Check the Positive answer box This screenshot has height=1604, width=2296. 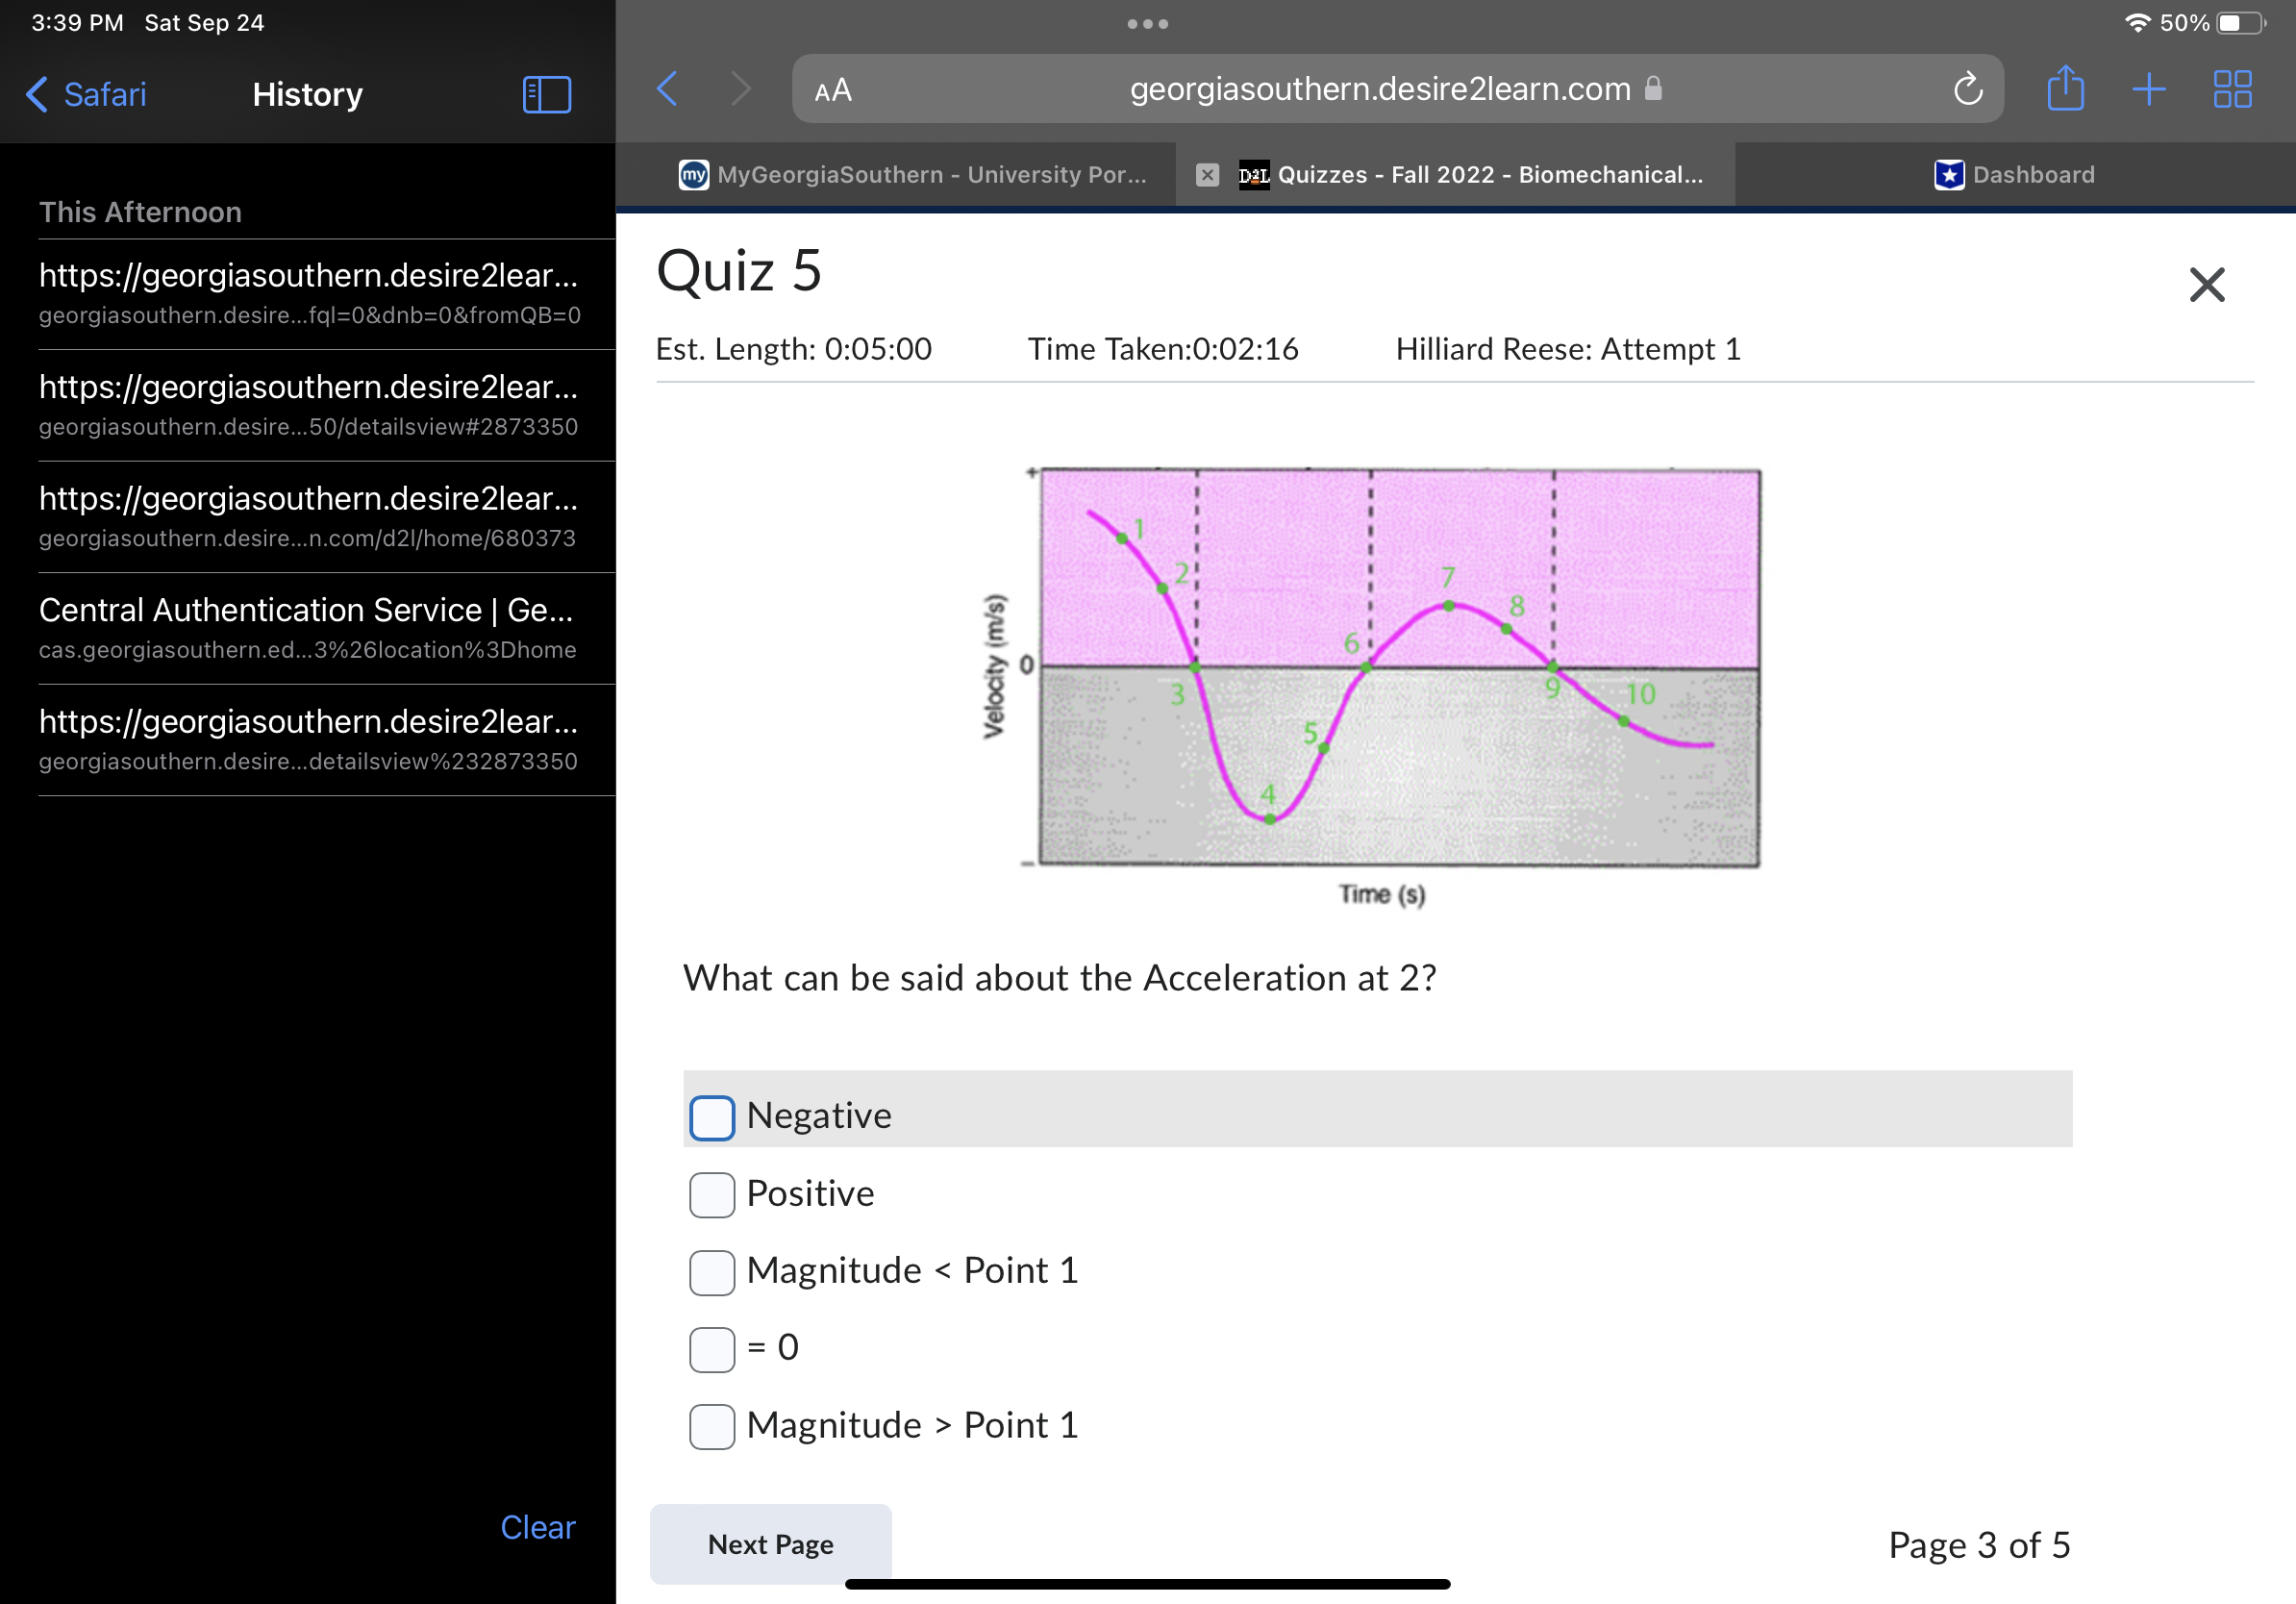coord(712,1194)
